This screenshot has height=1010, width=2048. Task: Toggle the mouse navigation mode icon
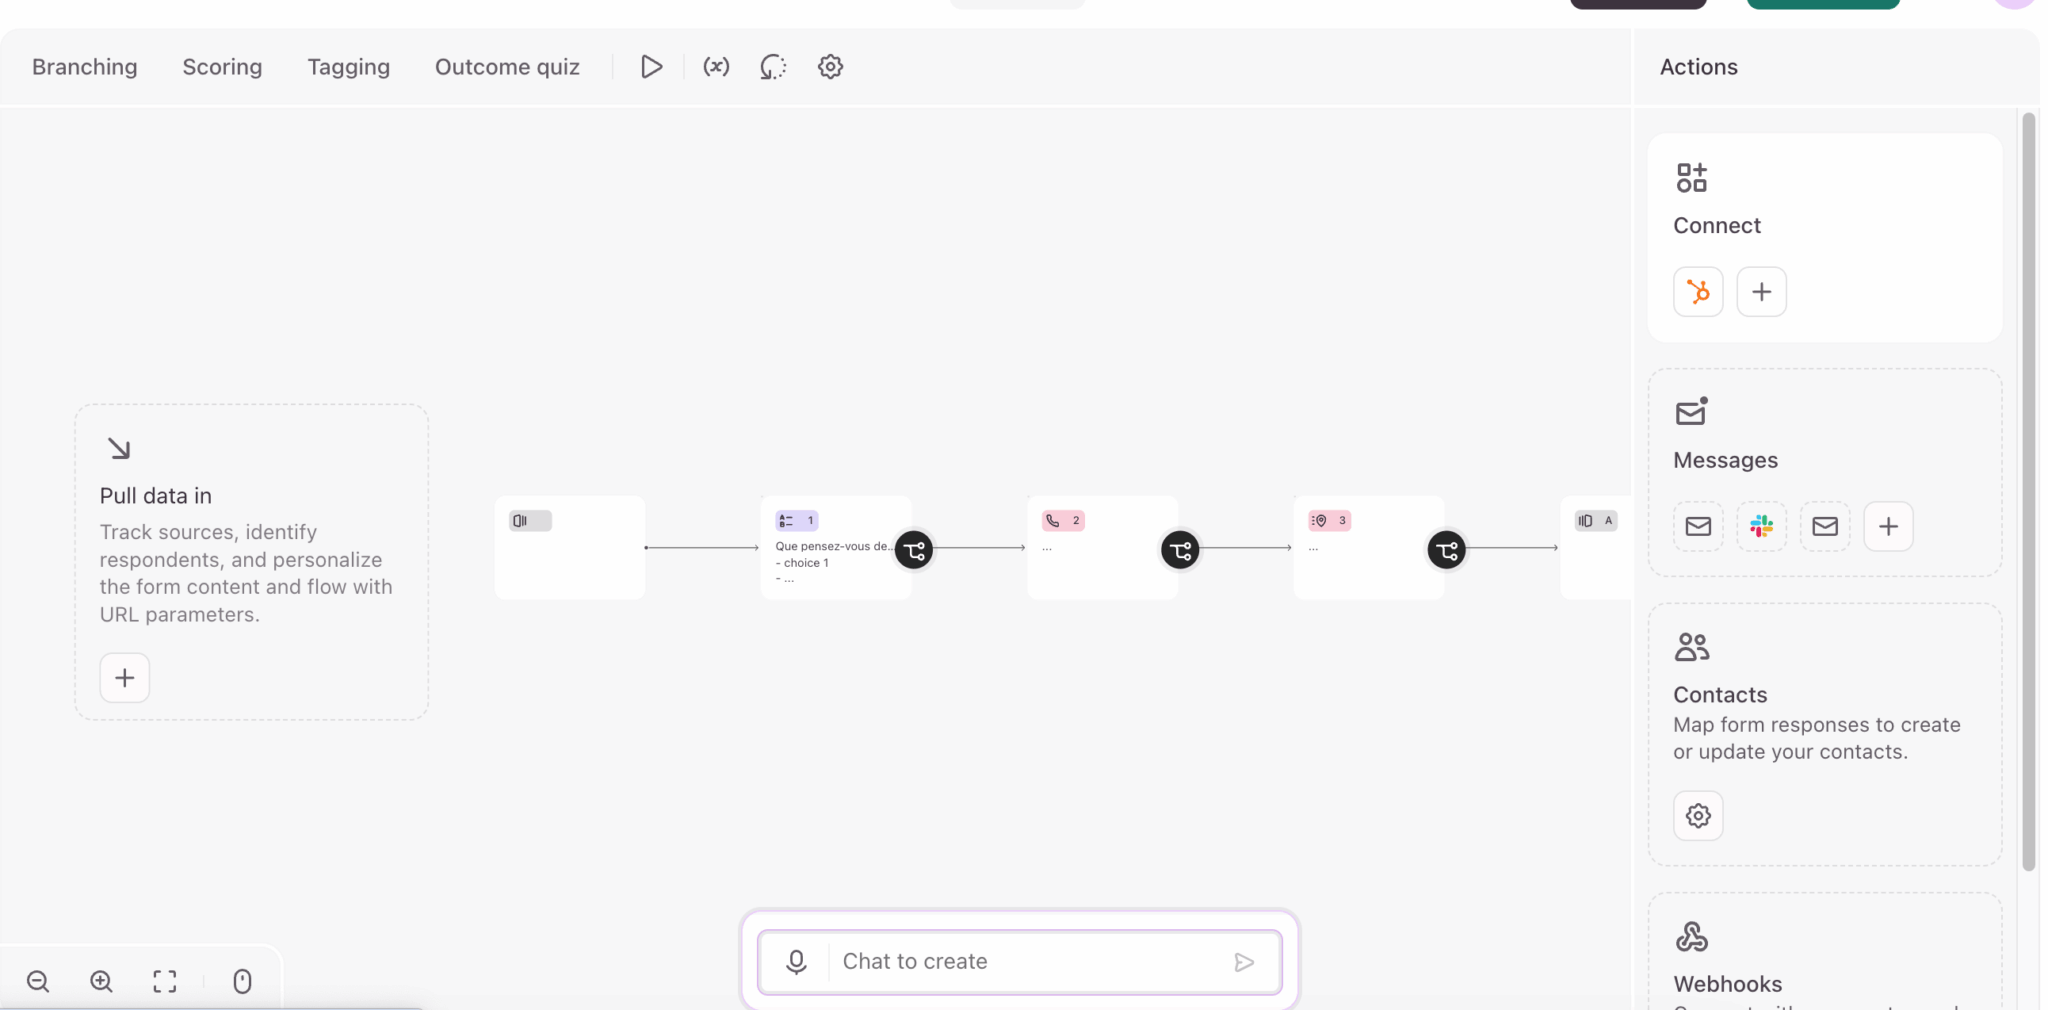(x=242, y=981)
